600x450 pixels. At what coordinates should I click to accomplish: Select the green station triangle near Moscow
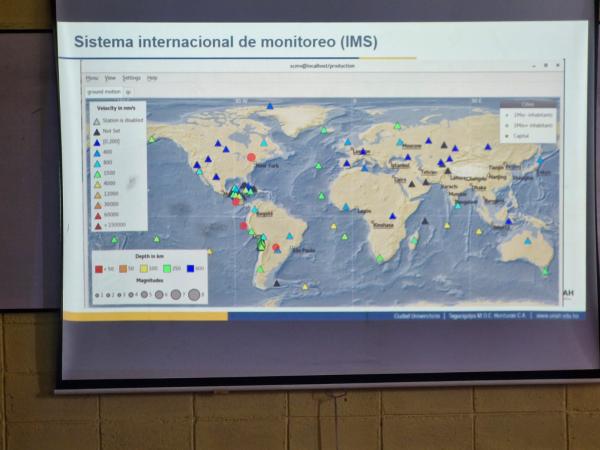coord(398,126)
